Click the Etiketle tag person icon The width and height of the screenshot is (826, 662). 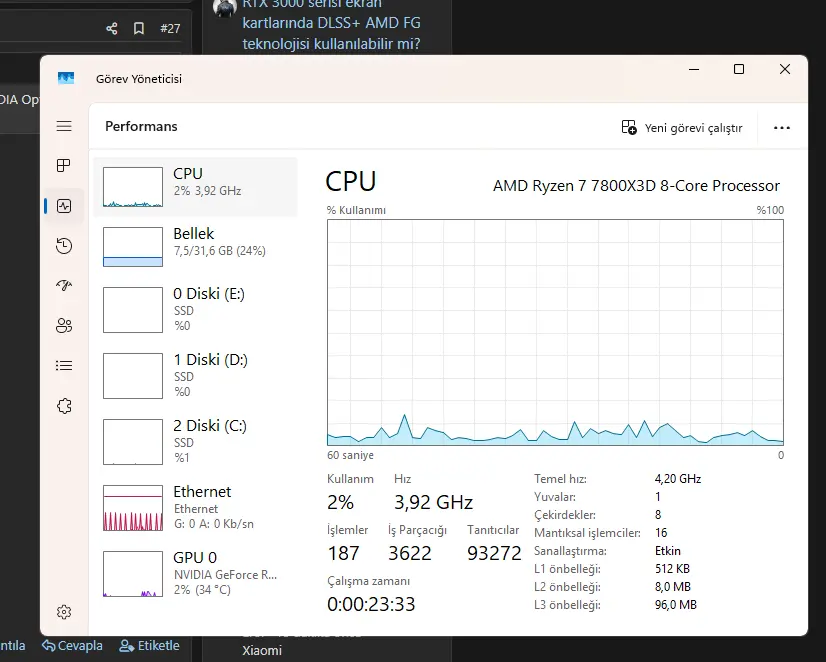(x=126, y=646)
